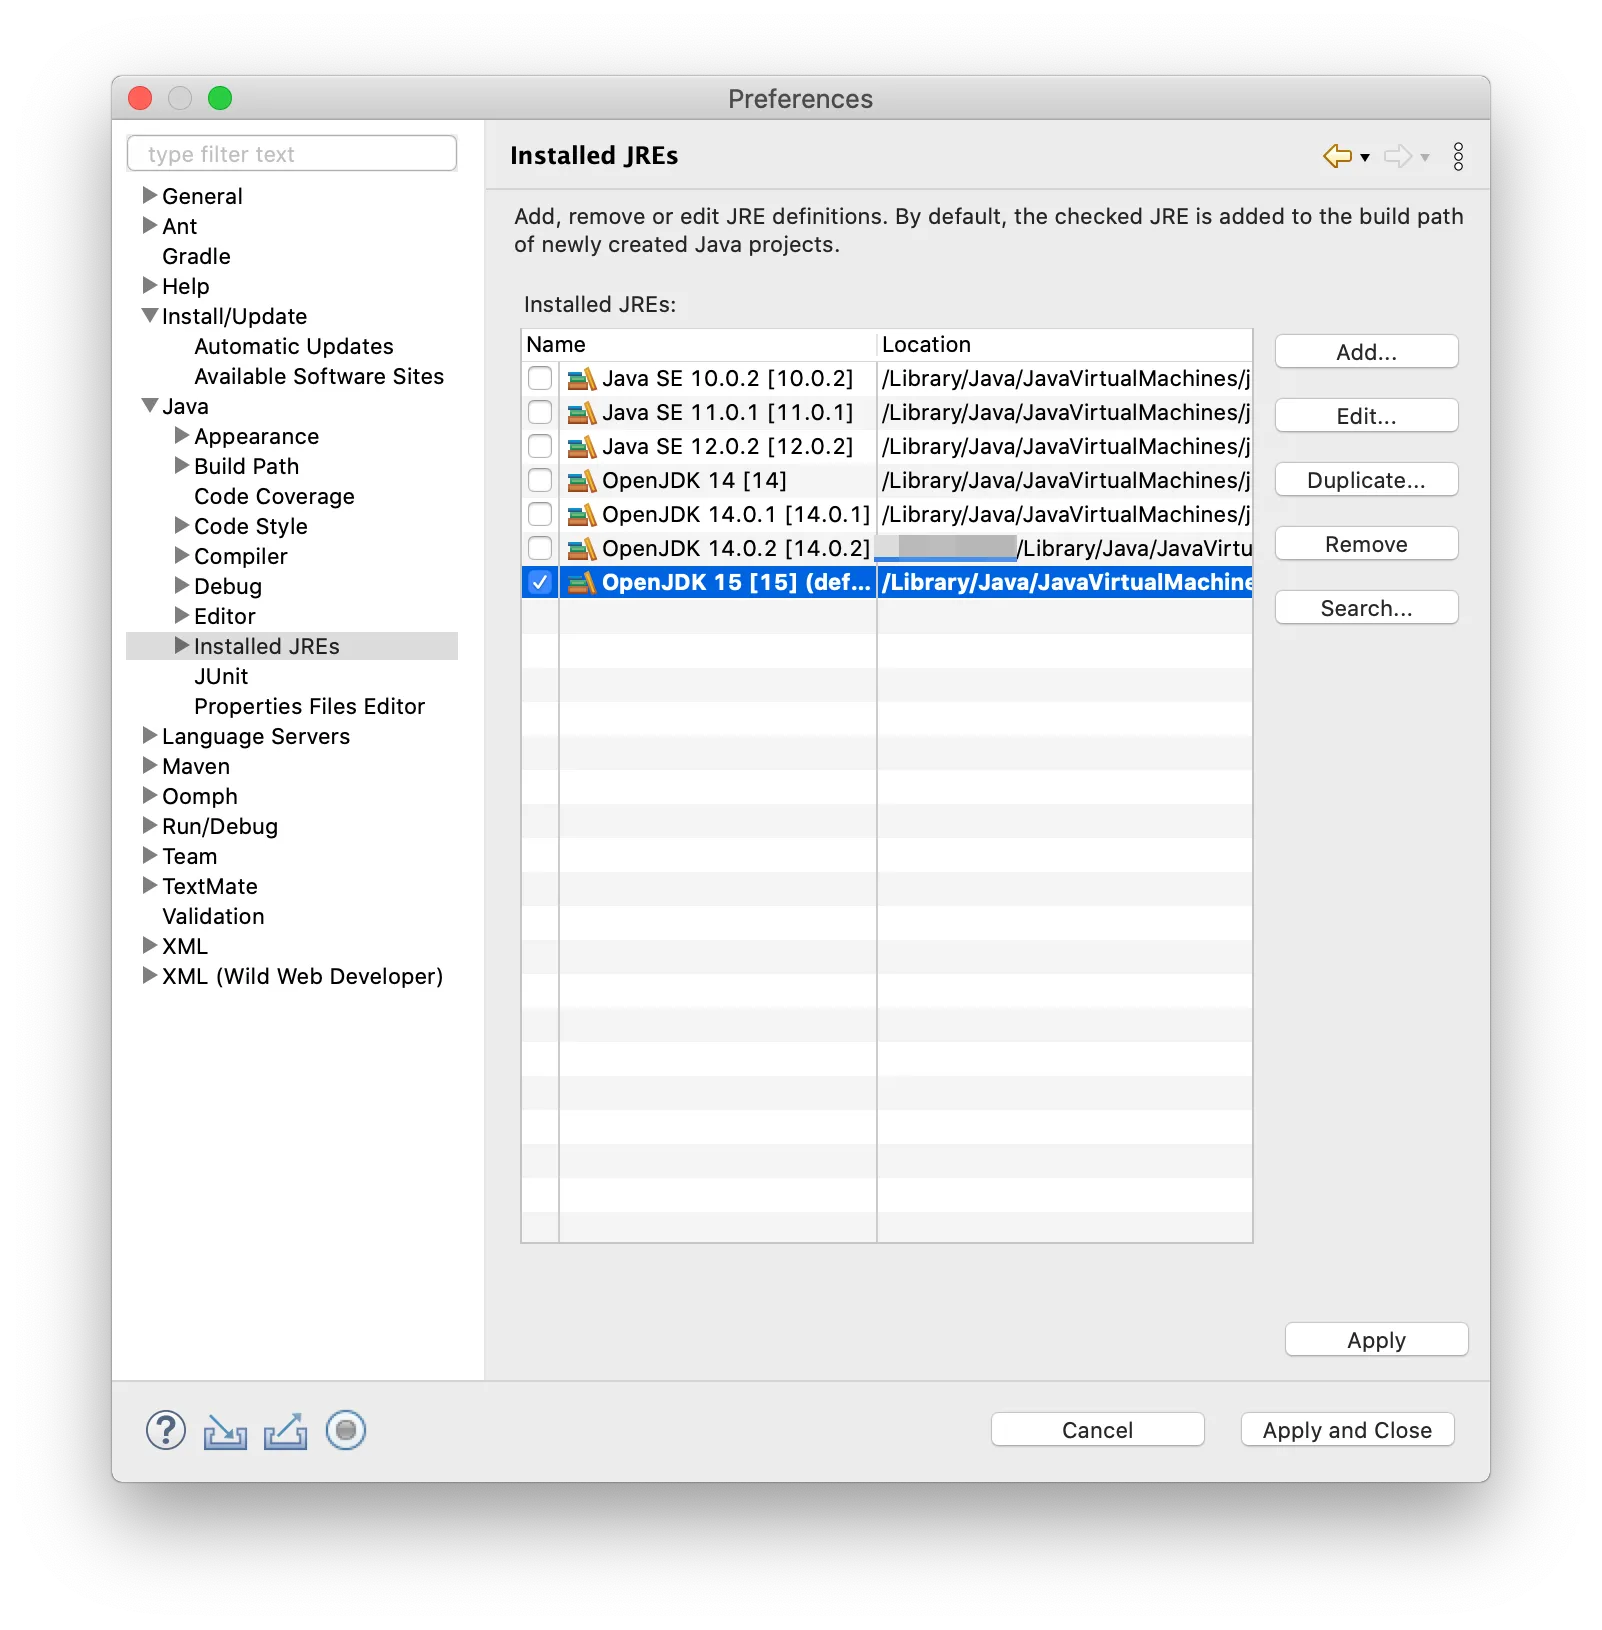Click the Java SE 11.0.1 library icon
This screenshot has height=1630, width=1602.
[582, 413]
